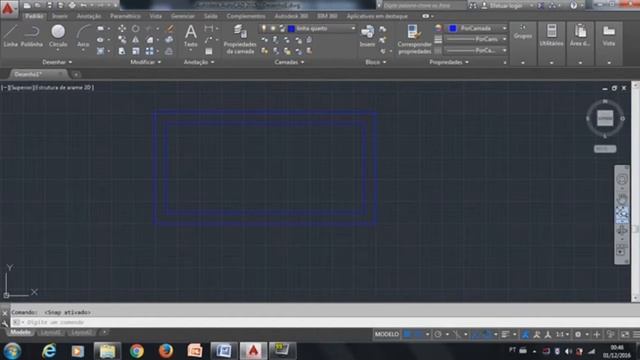Open the Grupos panel button
The width and height of the screenshot is (640, 360).
point(523,43)
